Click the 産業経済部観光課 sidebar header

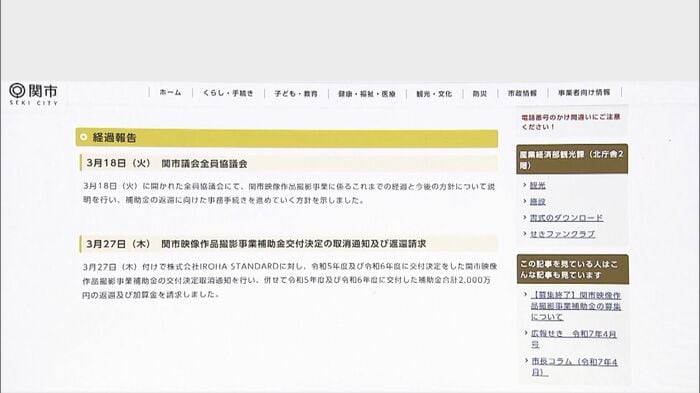(572, 159)
